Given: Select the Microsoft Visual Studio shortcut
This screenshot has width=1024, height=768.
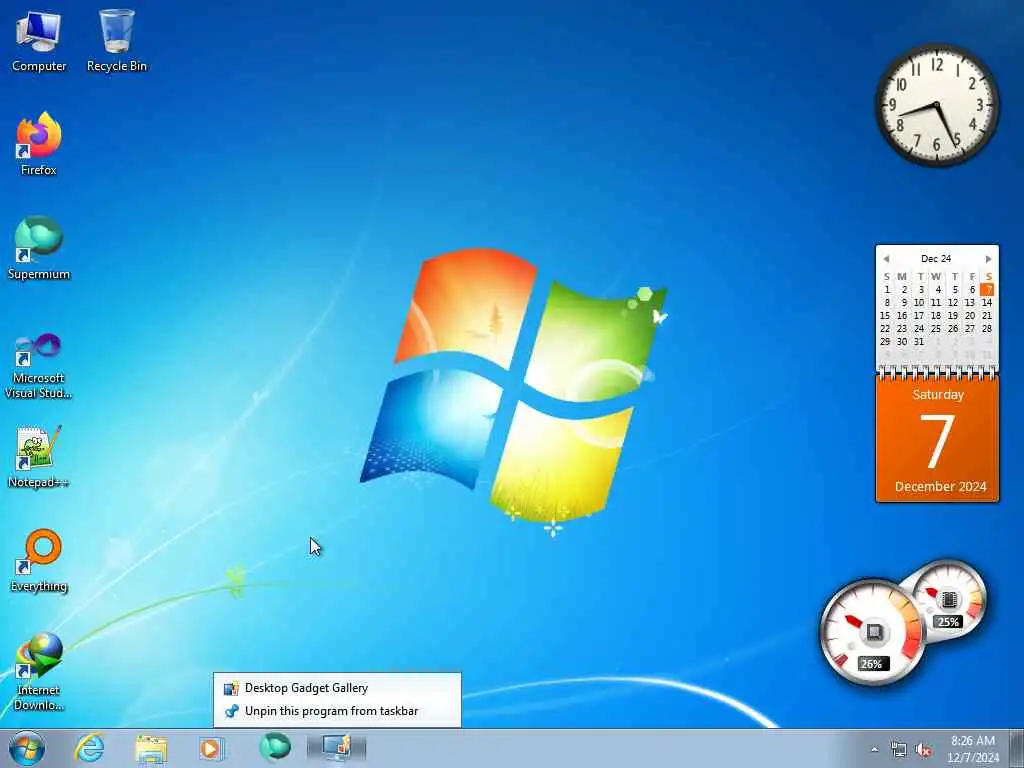Looking at the screenshot, I should (39, 366).
